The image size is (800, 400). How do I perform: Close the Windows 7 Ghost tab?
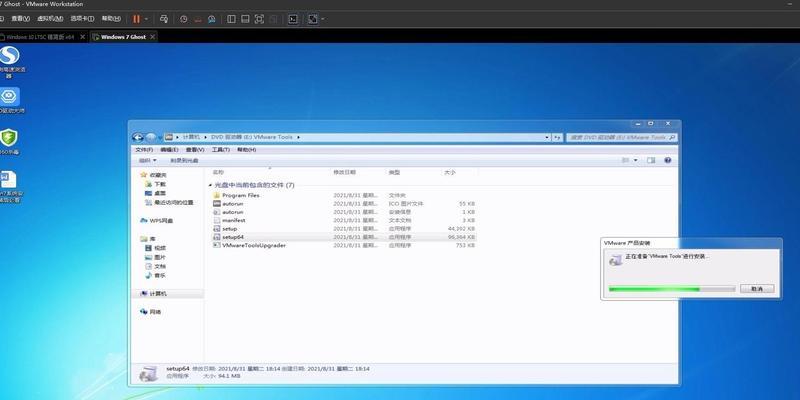point(152,37)
